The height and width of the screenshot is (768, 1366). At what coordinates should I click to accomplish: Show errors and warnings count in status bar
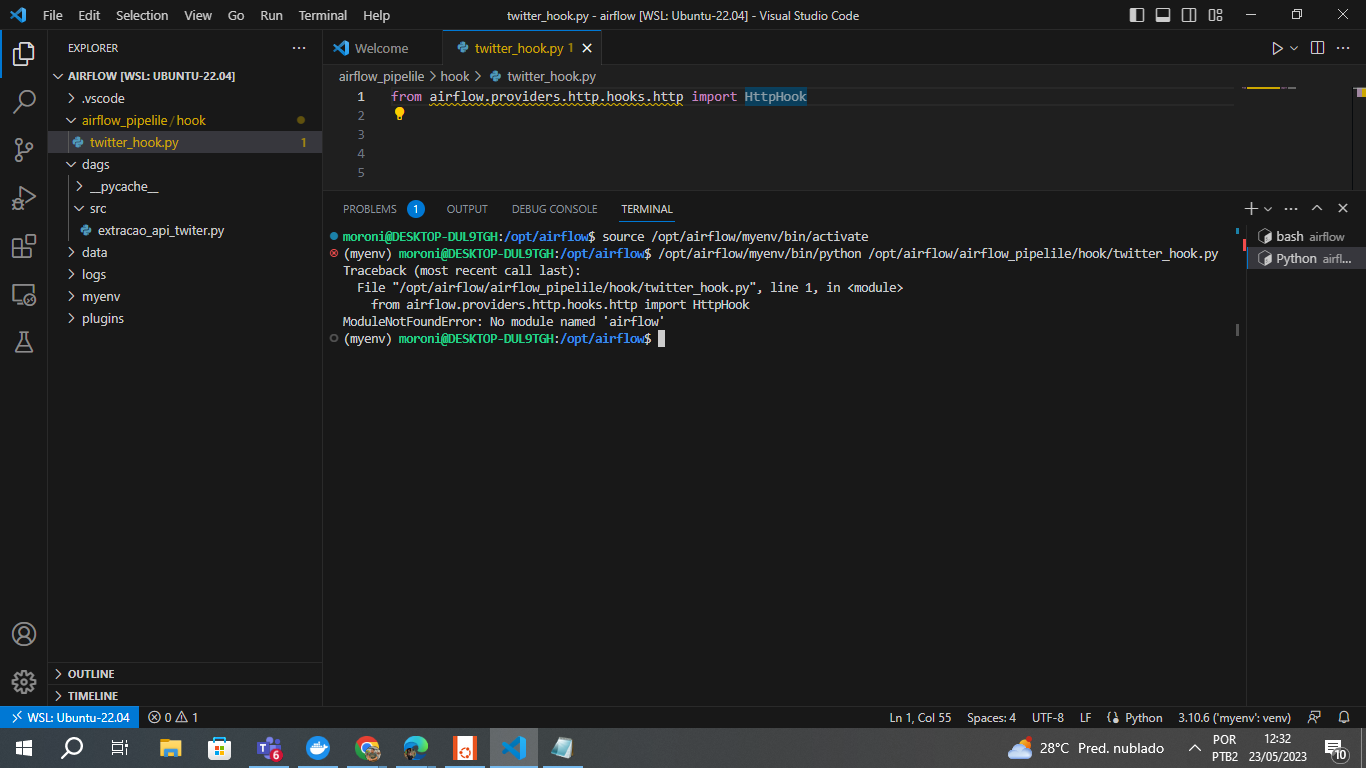coord(173,717)
